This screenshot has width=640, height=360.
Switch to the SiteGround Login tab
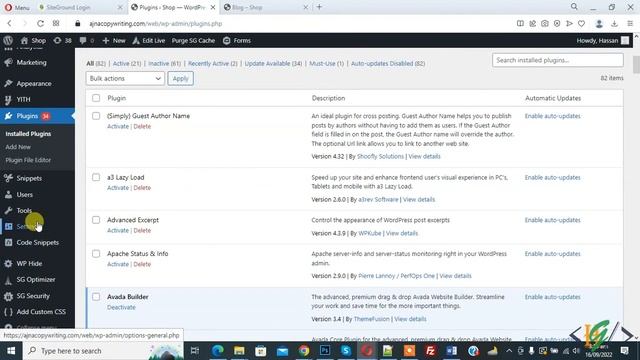point(80,7)
